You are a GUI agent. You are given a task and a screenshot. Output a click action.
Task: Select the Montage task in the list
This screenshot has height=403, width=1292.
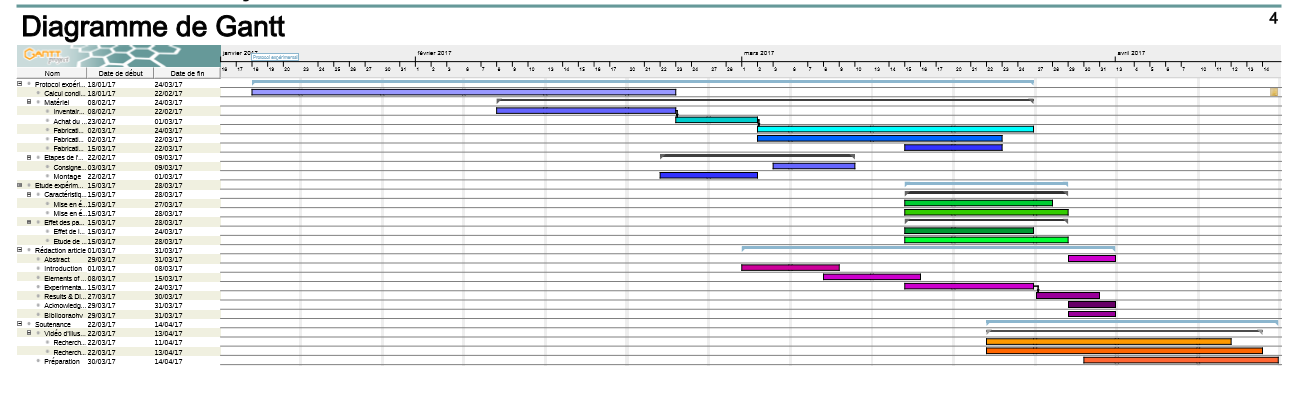[x=67, y=176]
